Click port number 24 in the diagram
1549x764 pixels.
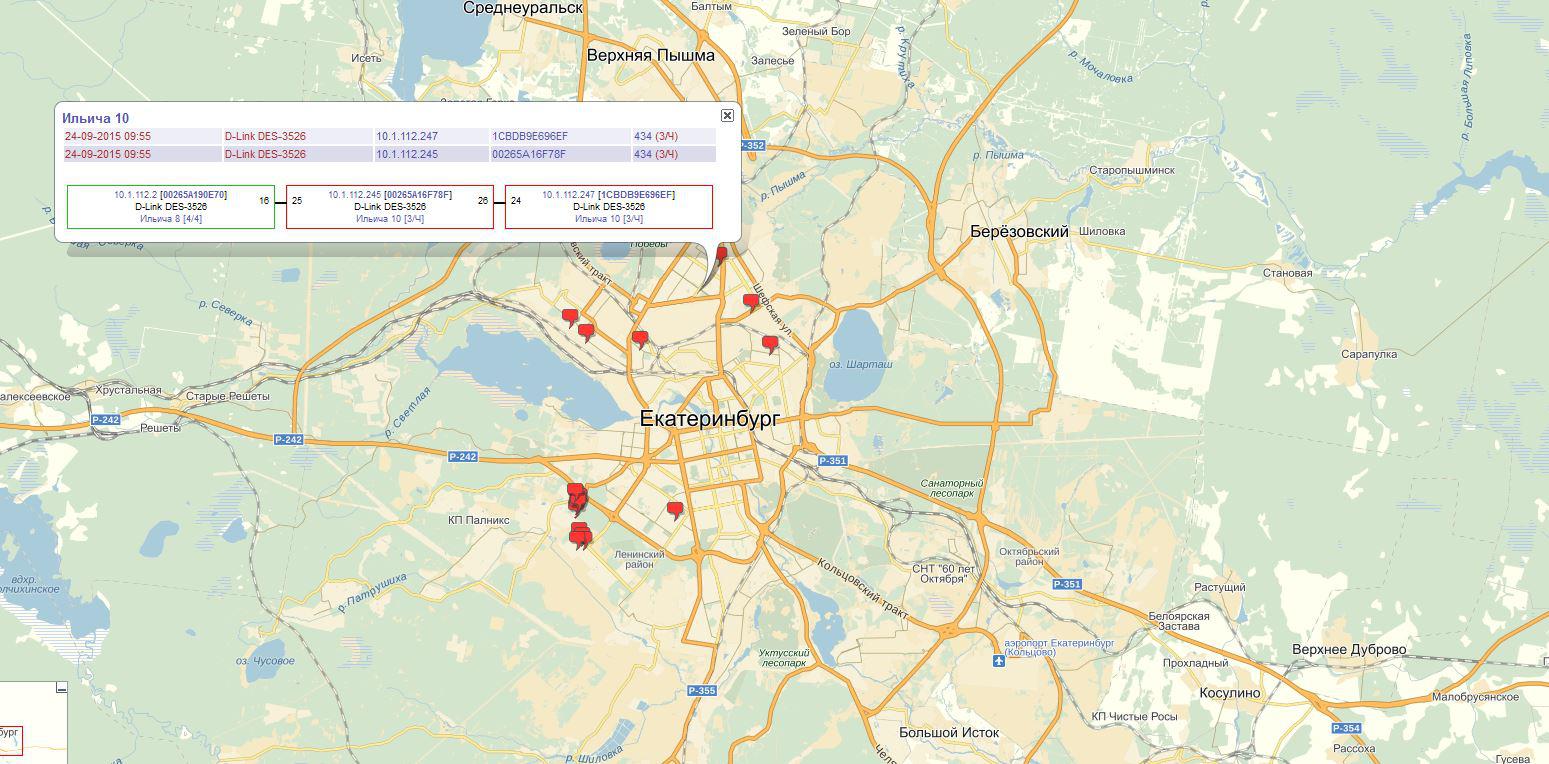click(516, 201)
